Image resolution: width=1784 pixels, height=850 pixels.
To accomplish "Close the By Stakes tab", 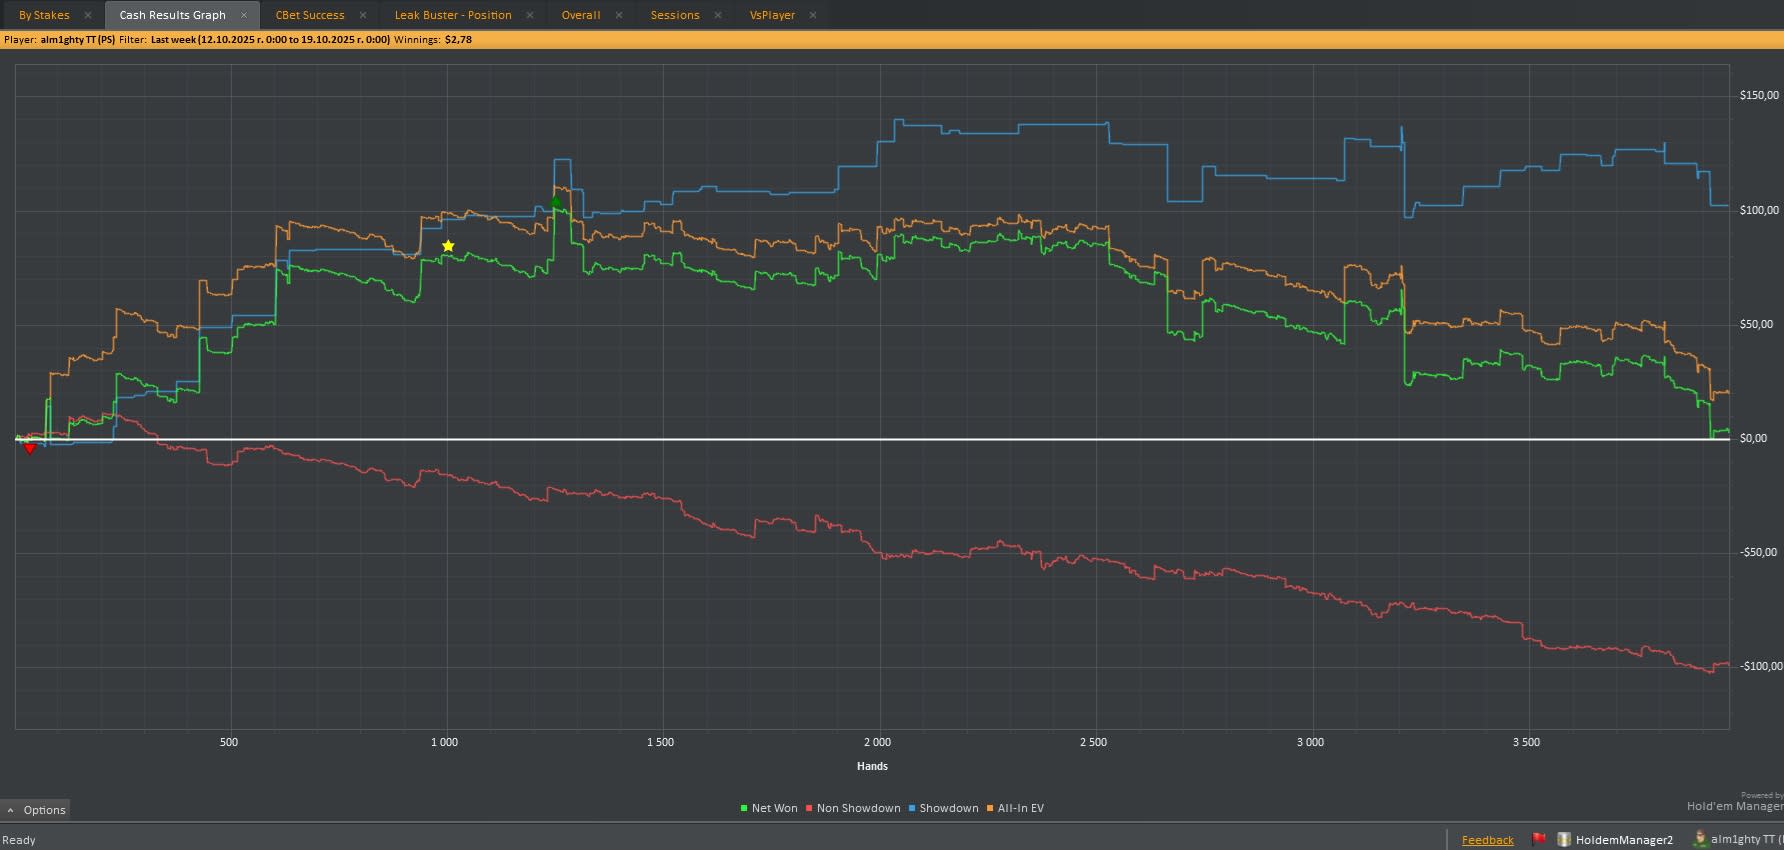I will 88,15.
